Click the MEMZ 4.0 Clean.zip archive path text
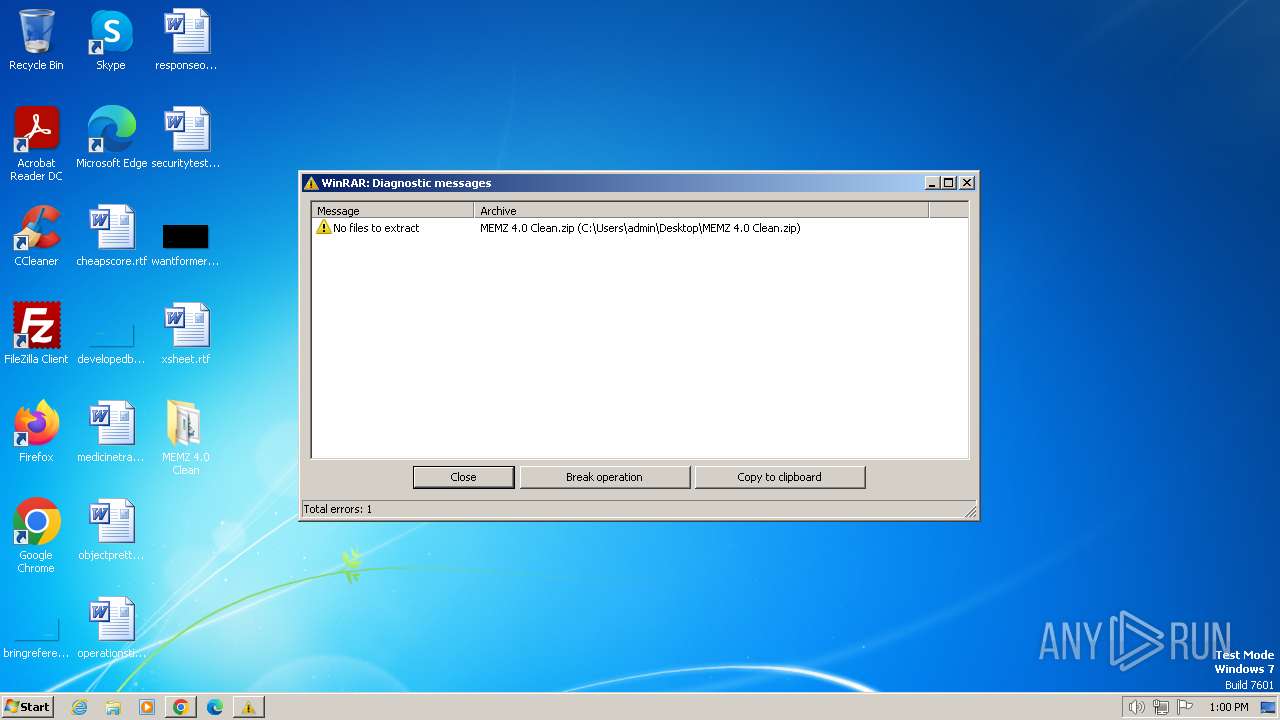 pyautogui.click(x=640, y=228)
